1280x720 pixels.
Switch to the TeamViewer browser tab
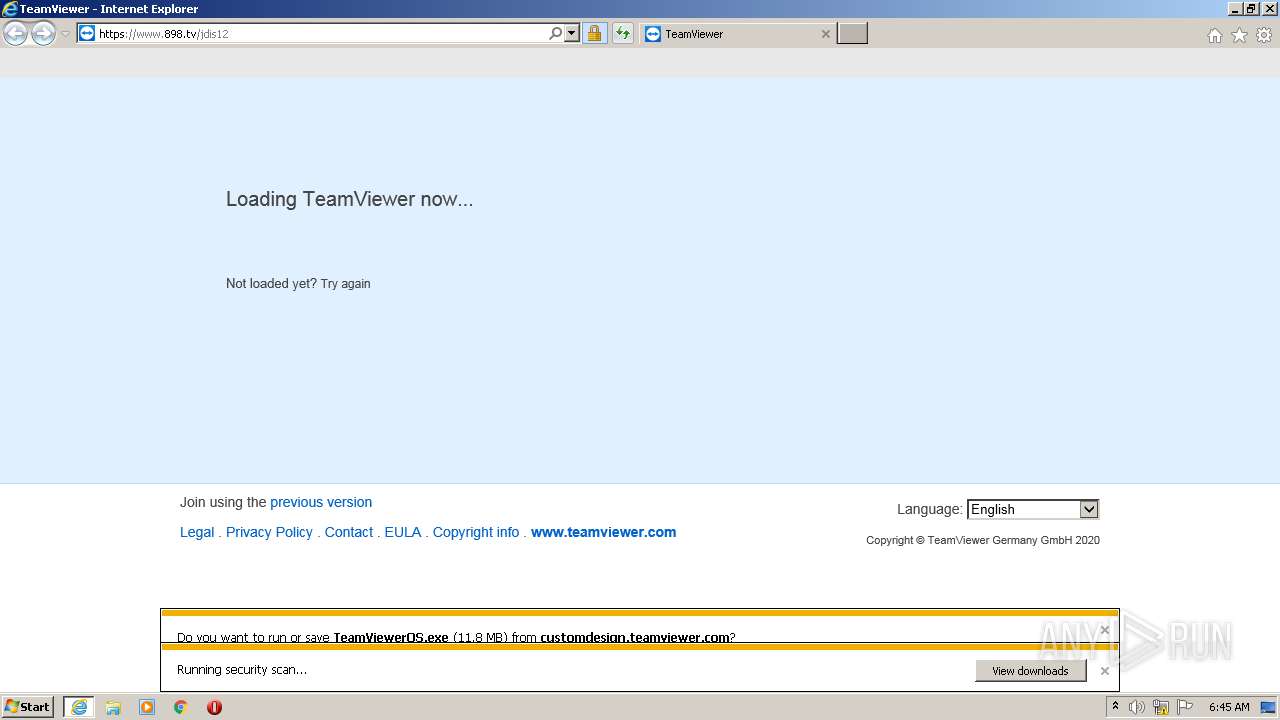[738, 34]
